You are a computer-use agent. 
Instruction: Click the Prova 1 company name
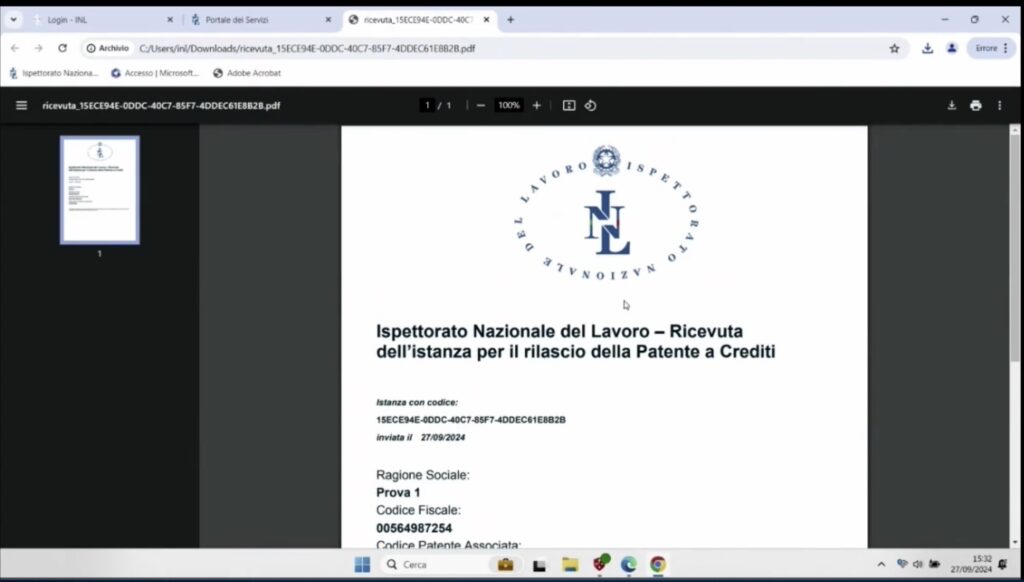click(398, 493)
